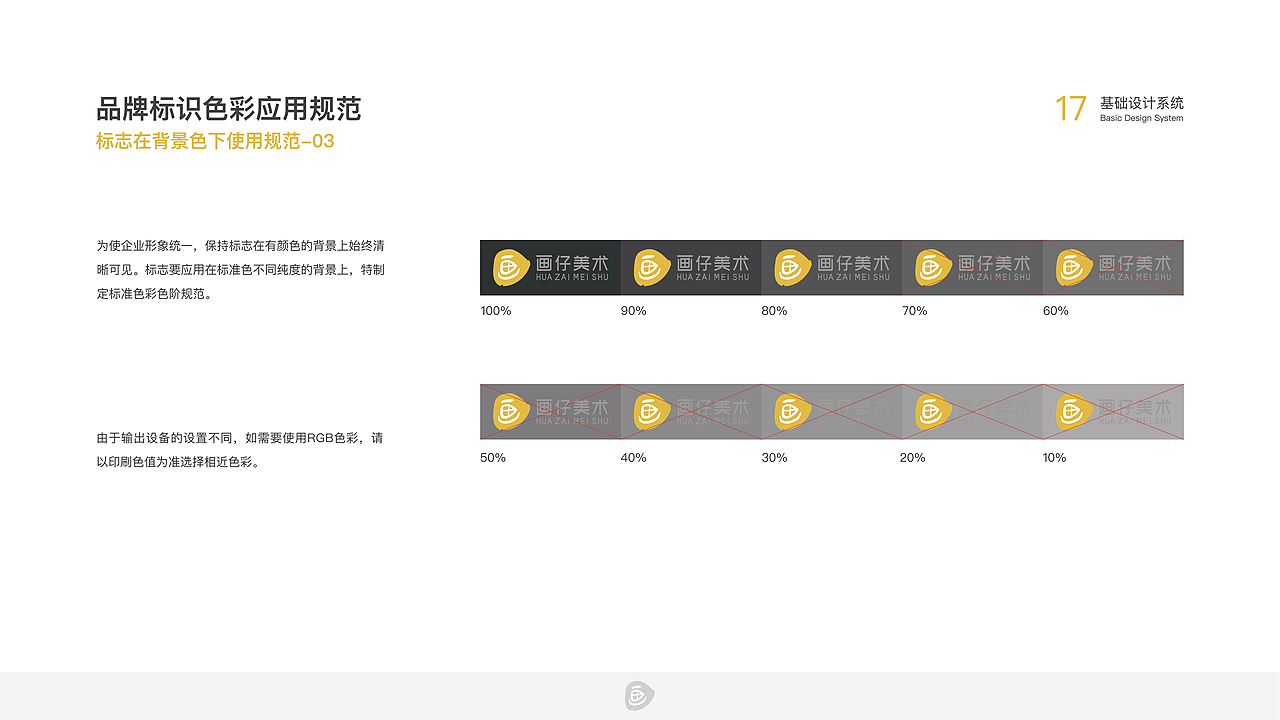Select the 画仔美术 wordmark on the 70% swatch
Screen dimensions: 1280x720
pos(995,263)
